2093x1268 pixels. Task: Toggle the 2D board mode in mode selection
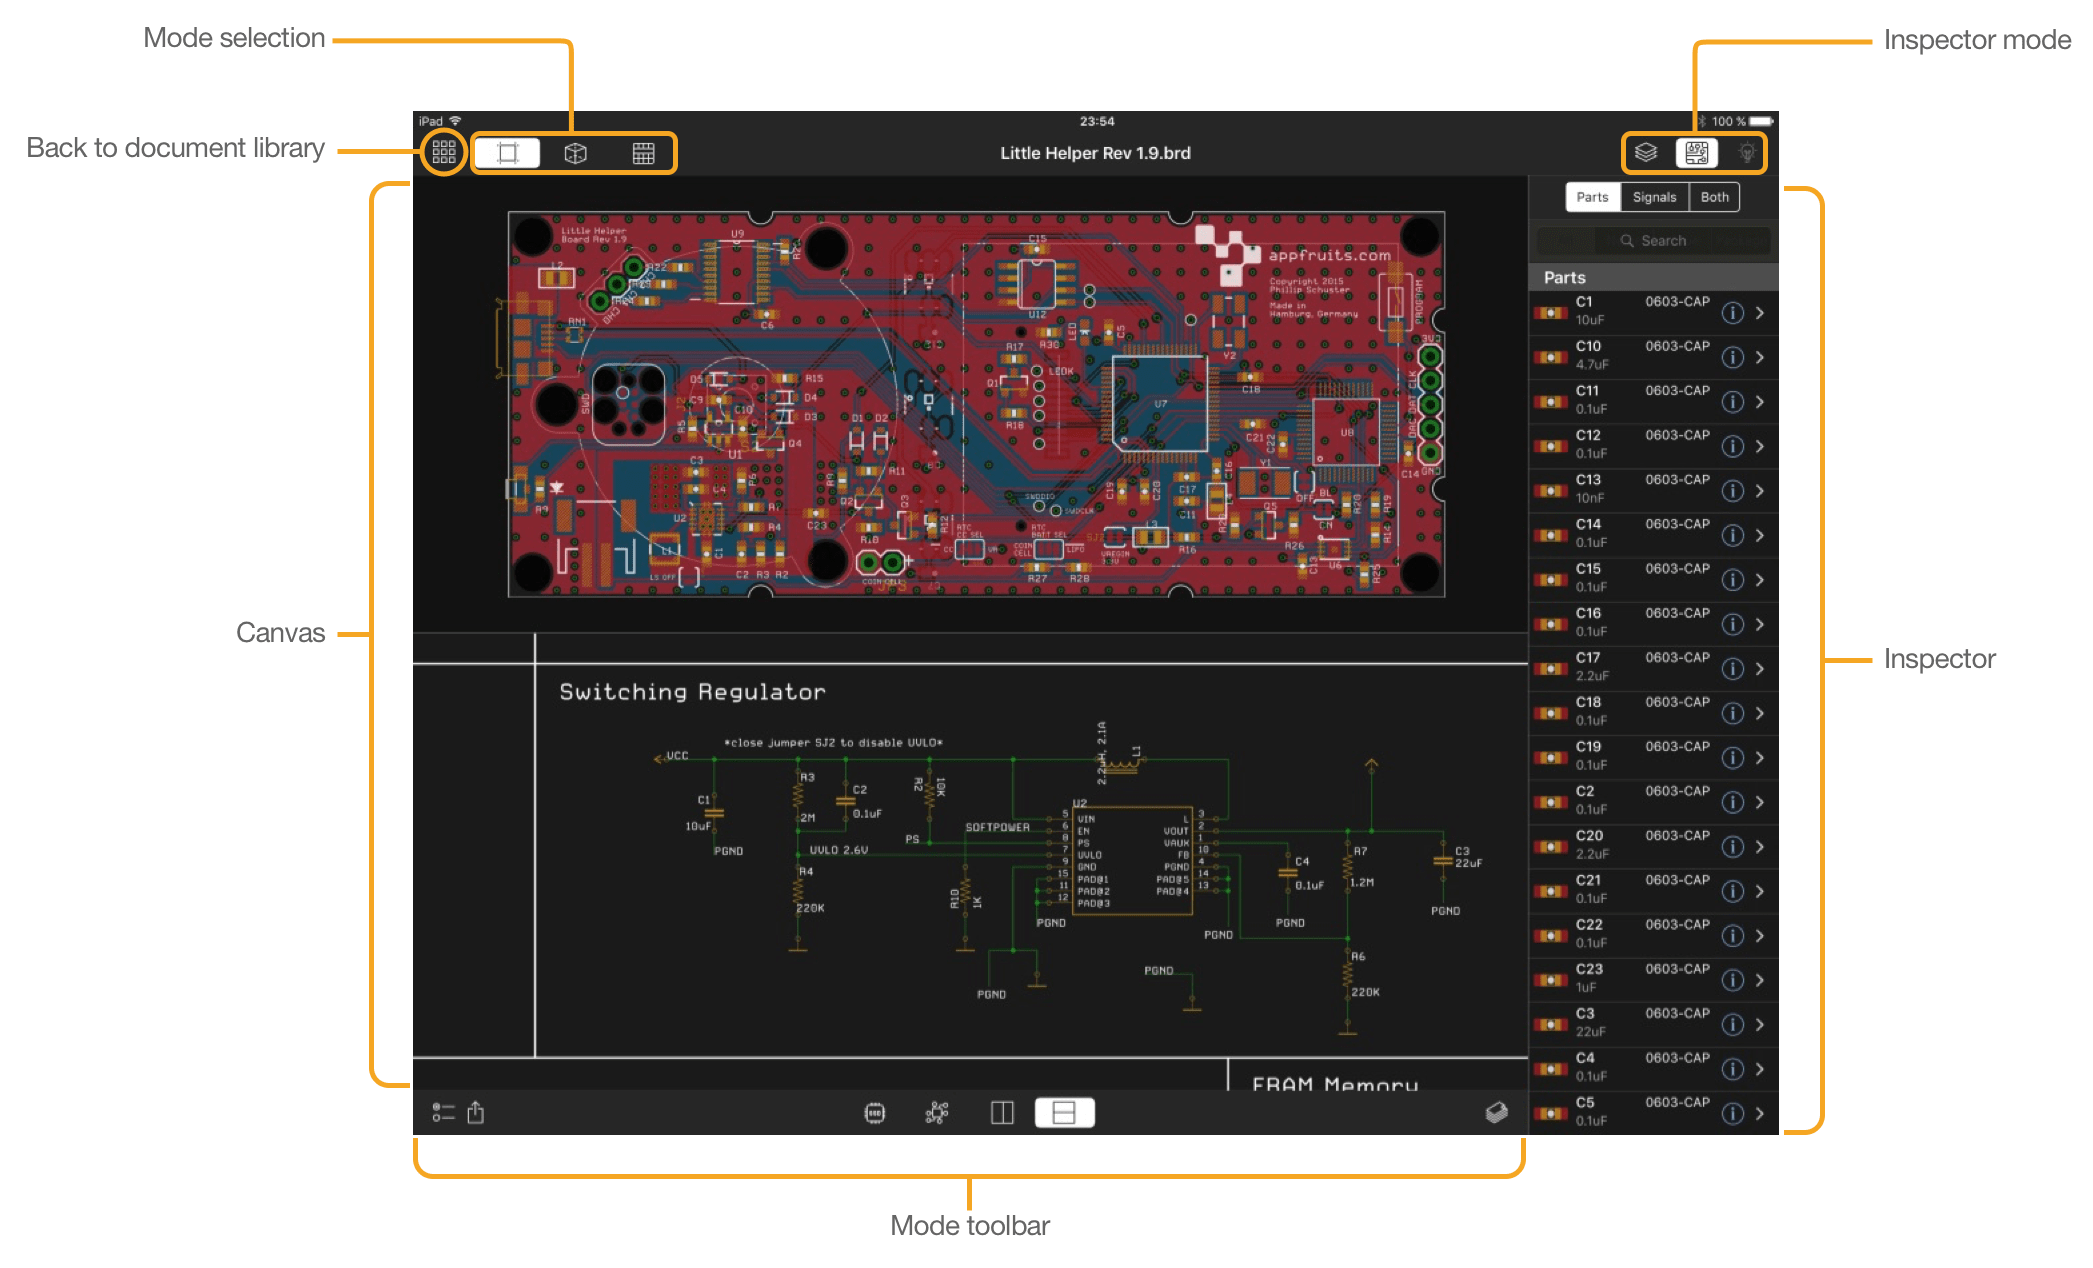point(507,153)
